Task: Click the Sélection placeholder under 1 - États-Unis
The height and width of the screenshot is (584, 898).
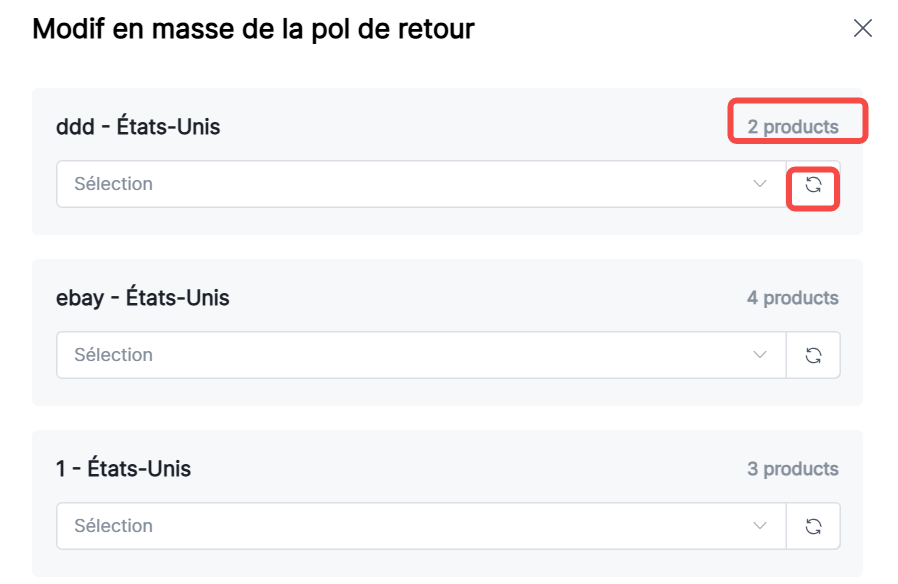Action: click(113, 526)
